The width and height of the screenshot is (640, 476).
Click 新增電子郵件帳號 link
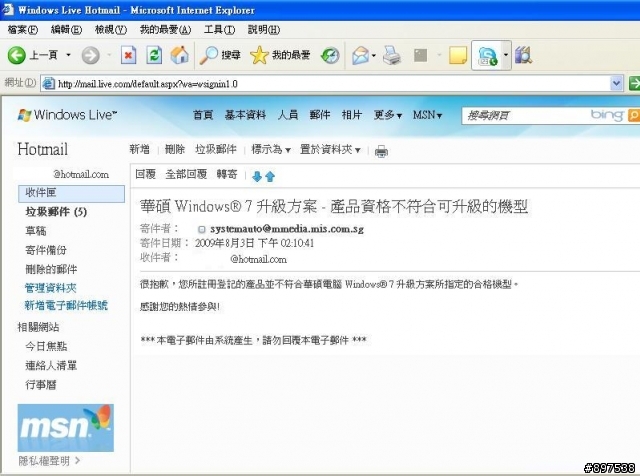(x=66, y=305)
